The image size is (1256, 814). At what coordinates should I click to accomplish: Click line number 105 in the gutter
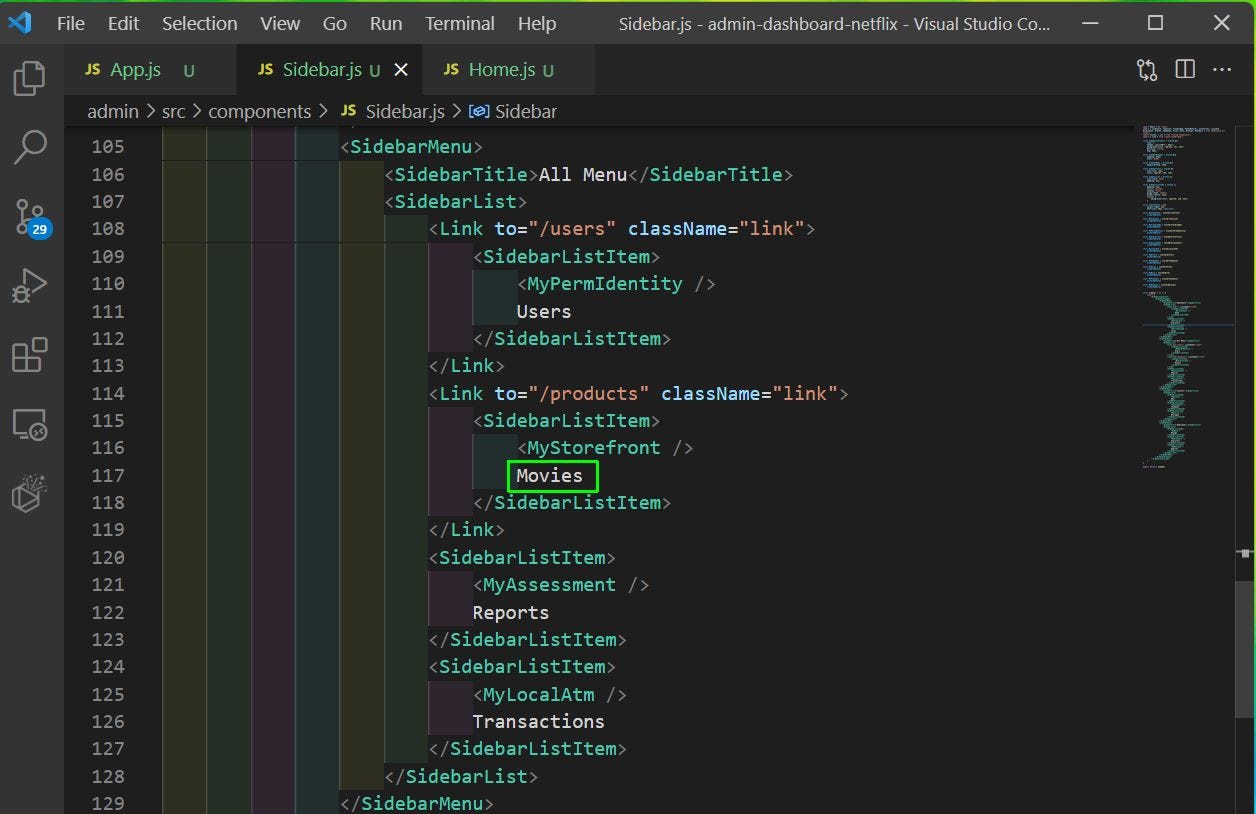pyautogui.click(x=108, y=147)
